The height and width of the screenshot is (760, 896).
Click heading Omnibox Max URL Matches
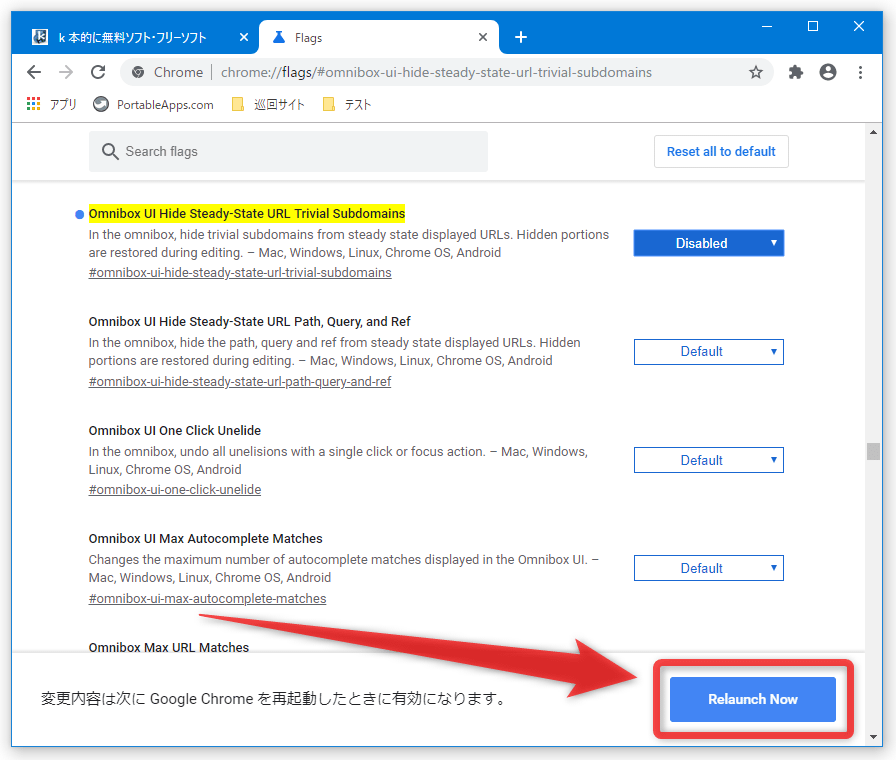point(169,647)
